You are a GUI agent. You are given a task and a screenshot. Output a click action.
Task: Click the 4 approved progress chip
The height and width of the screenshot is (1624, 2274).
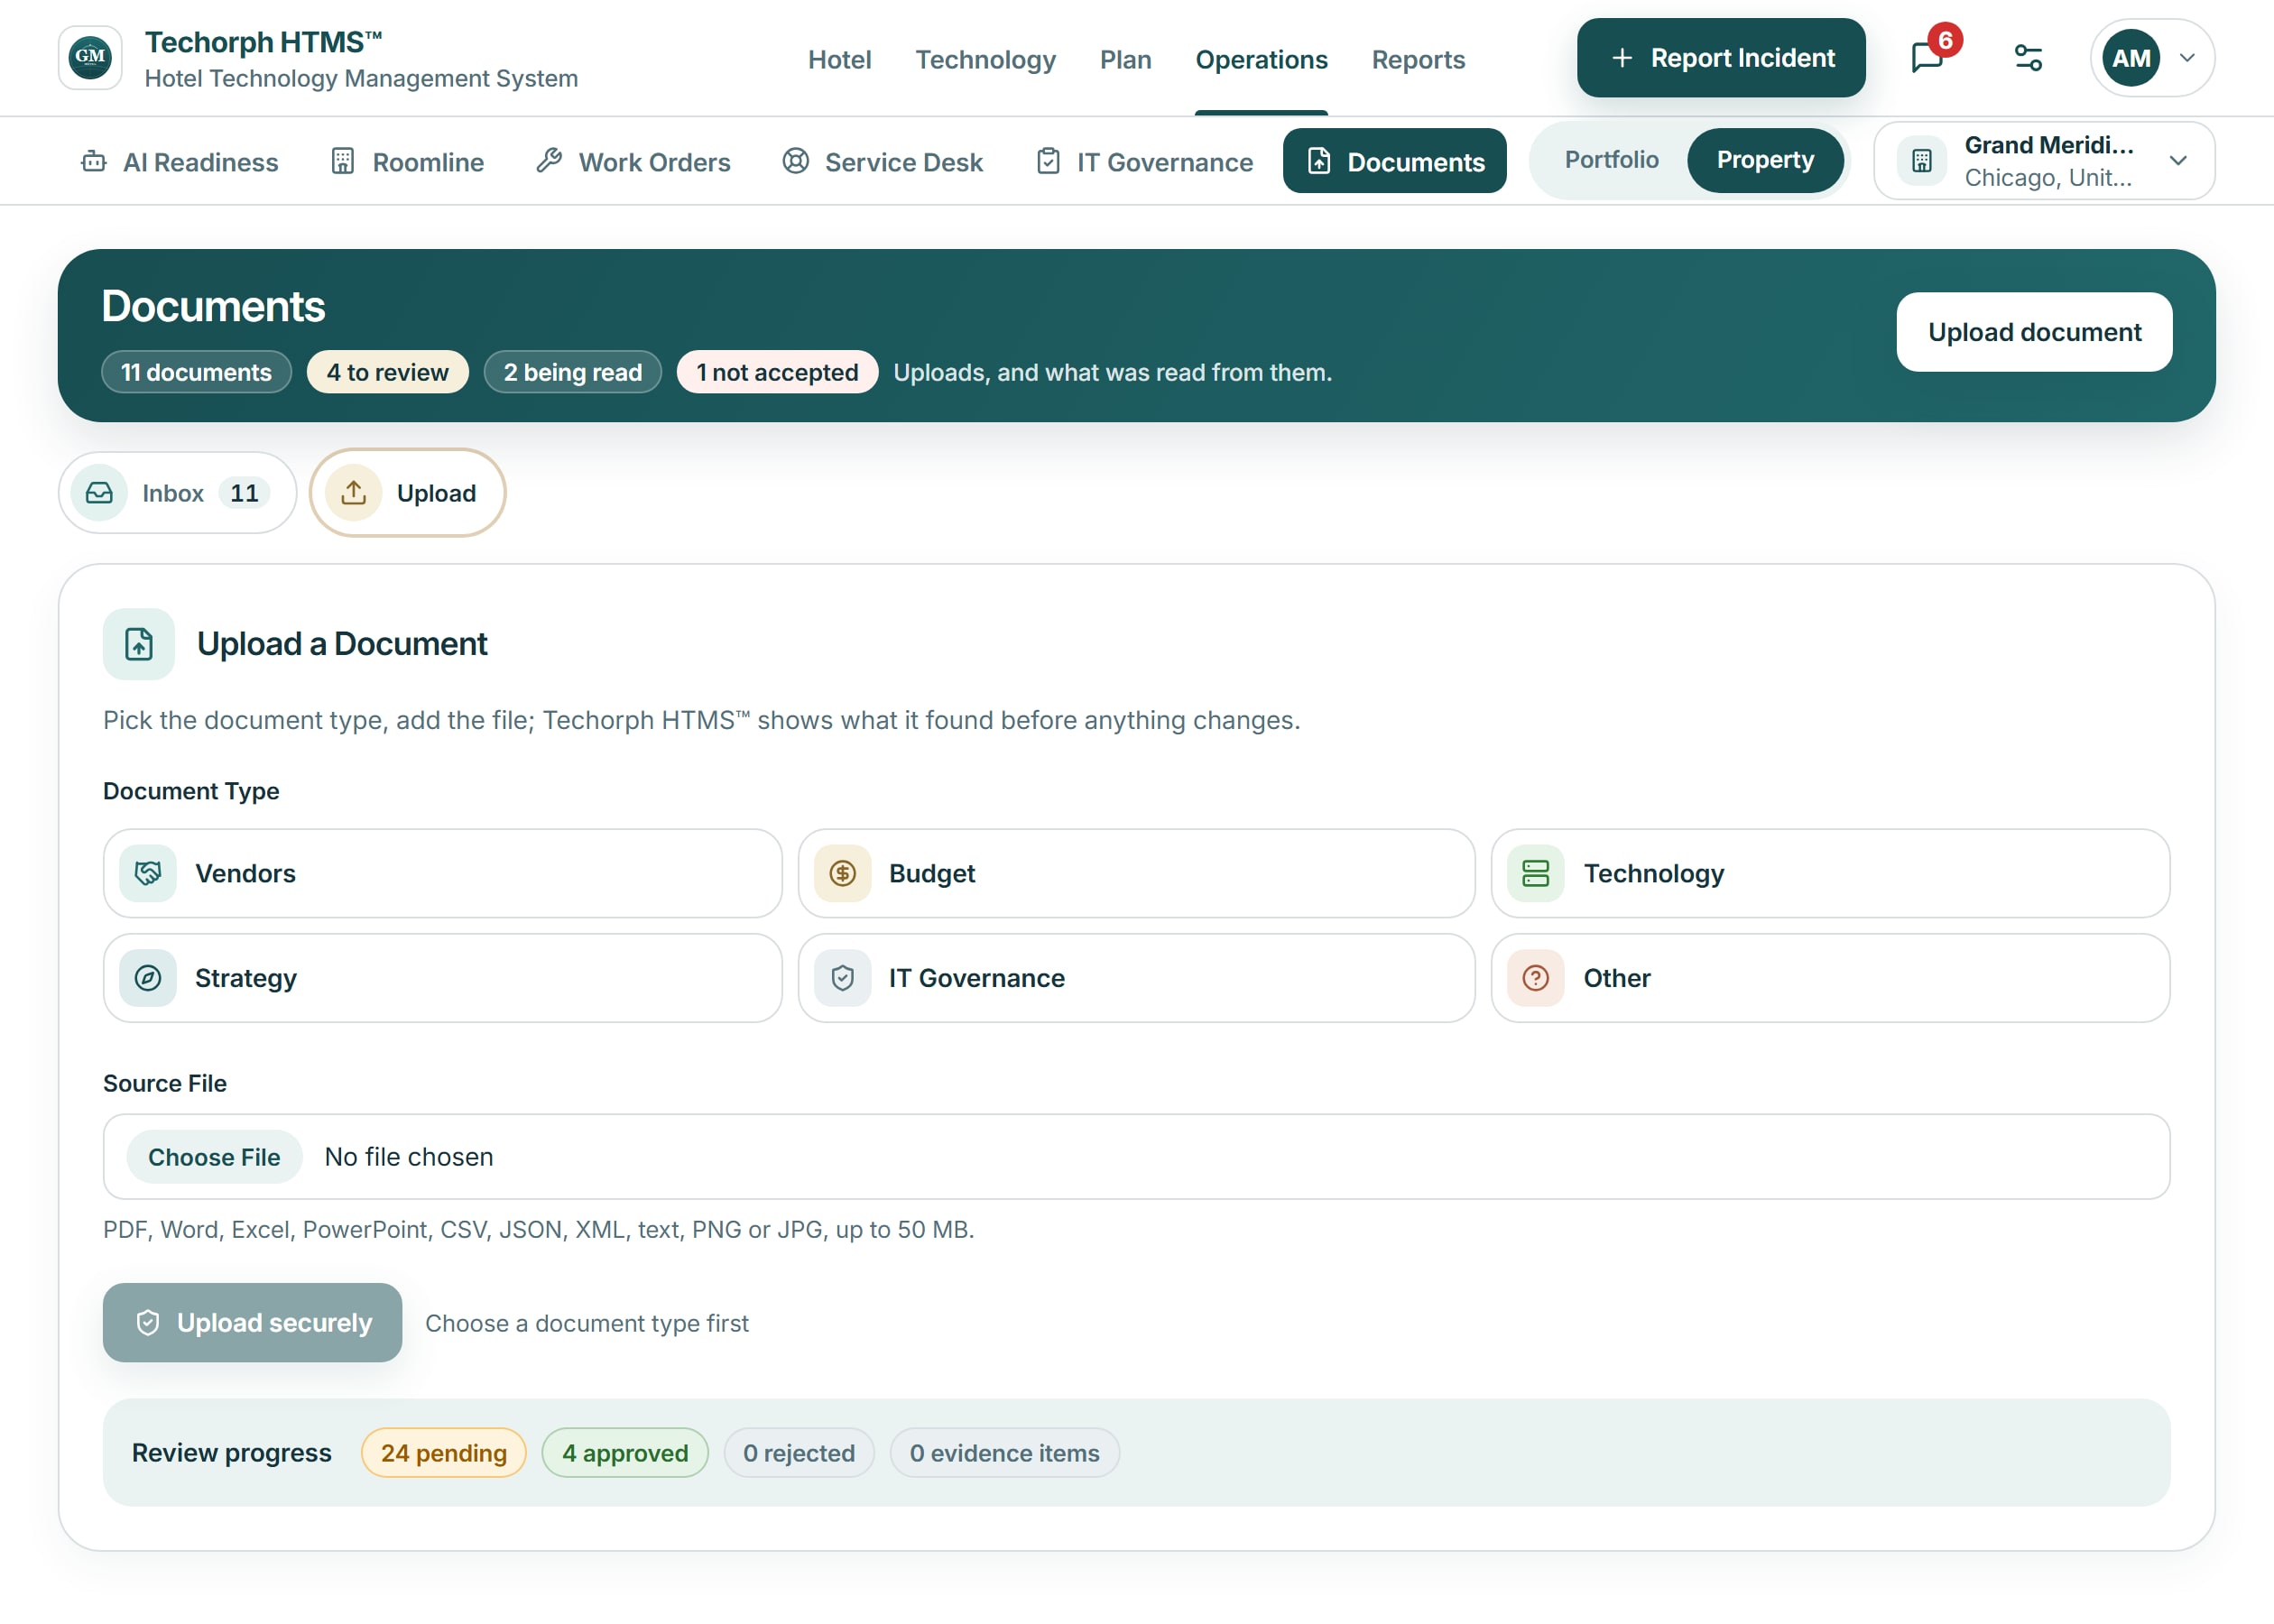(625, 1453)
